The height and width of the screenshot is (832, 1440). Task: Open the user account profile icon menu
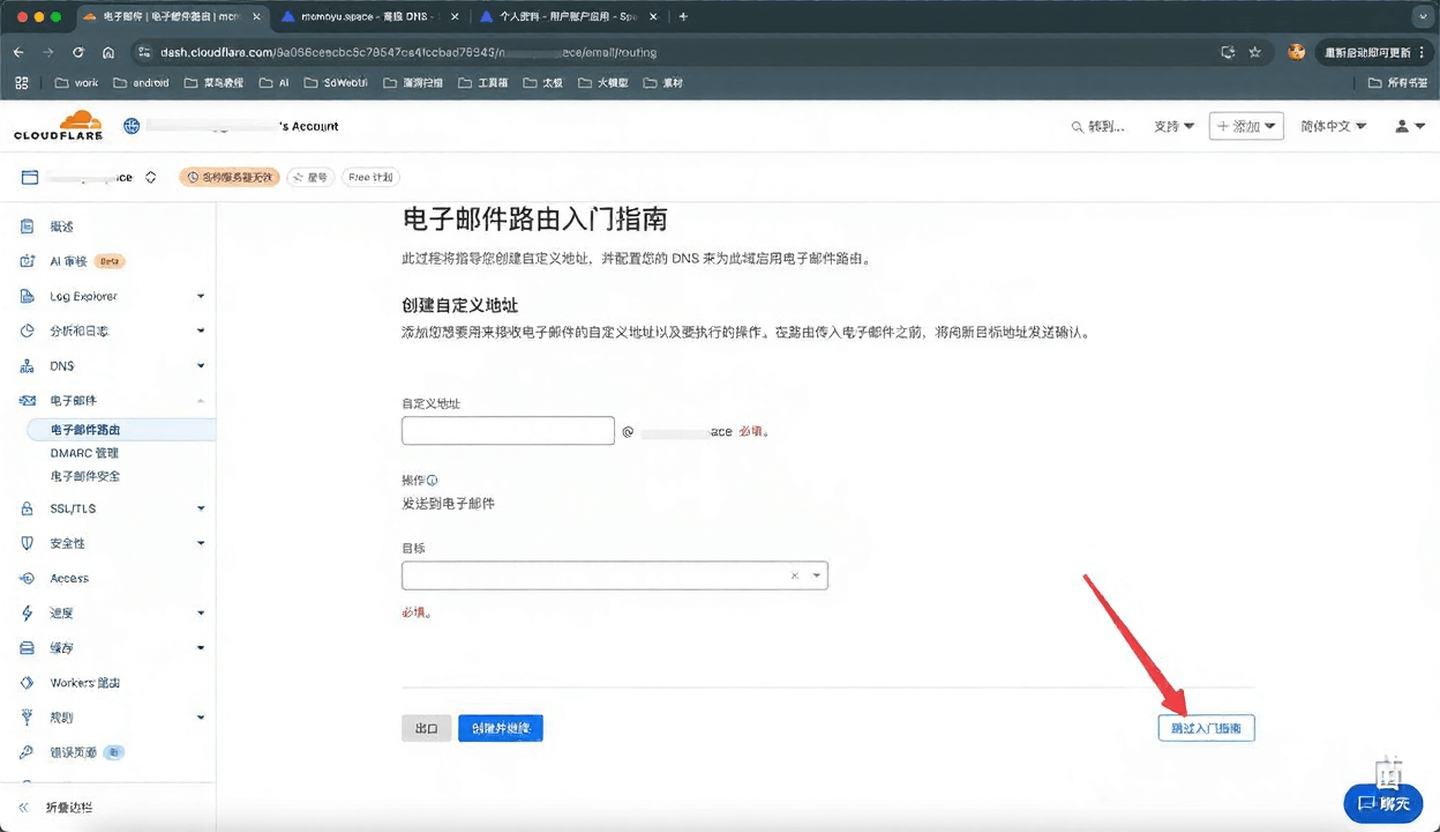coord(1409,126)
